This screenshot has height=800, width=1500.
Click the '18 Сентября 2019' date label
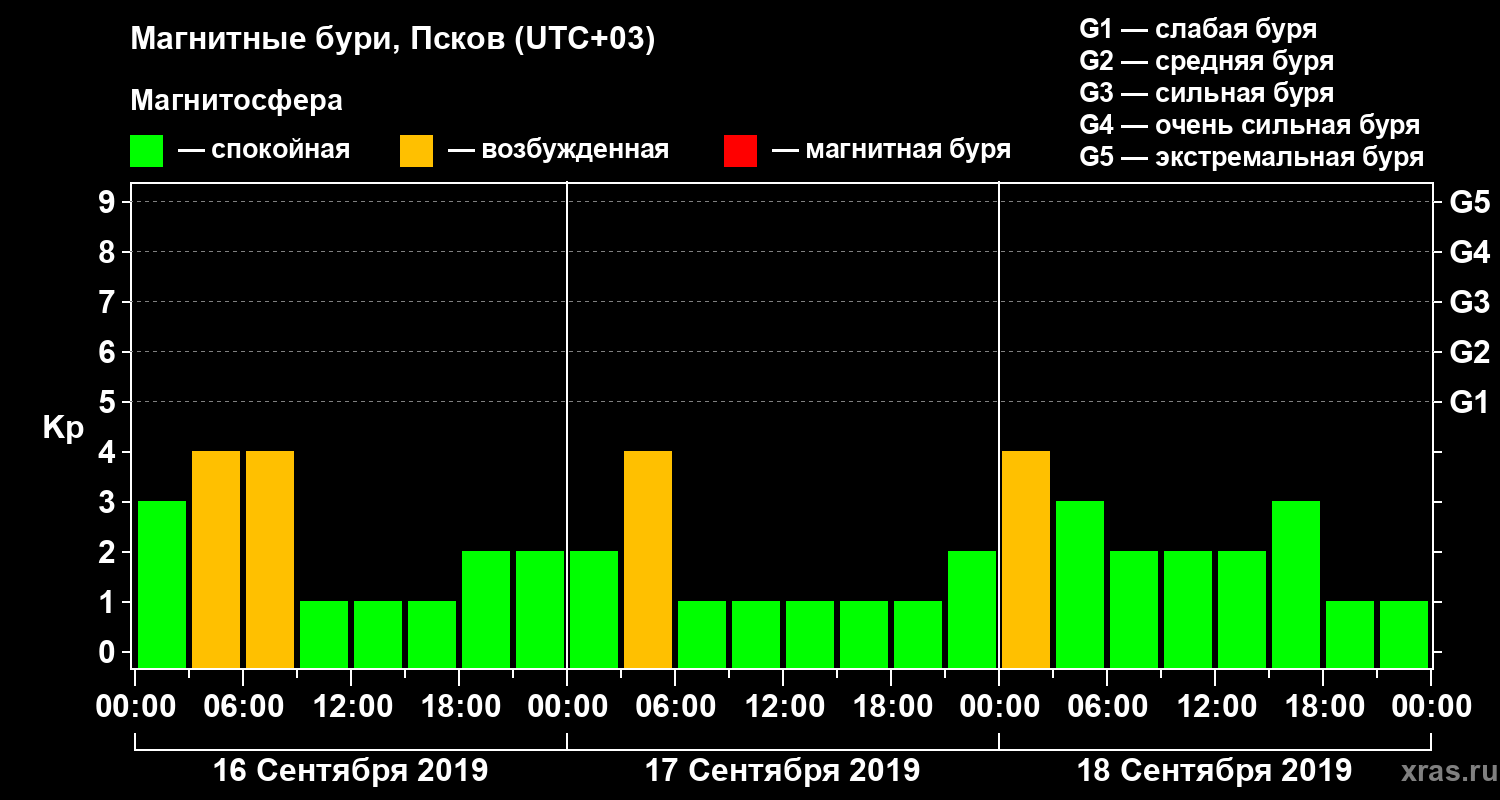[1214, 771]
